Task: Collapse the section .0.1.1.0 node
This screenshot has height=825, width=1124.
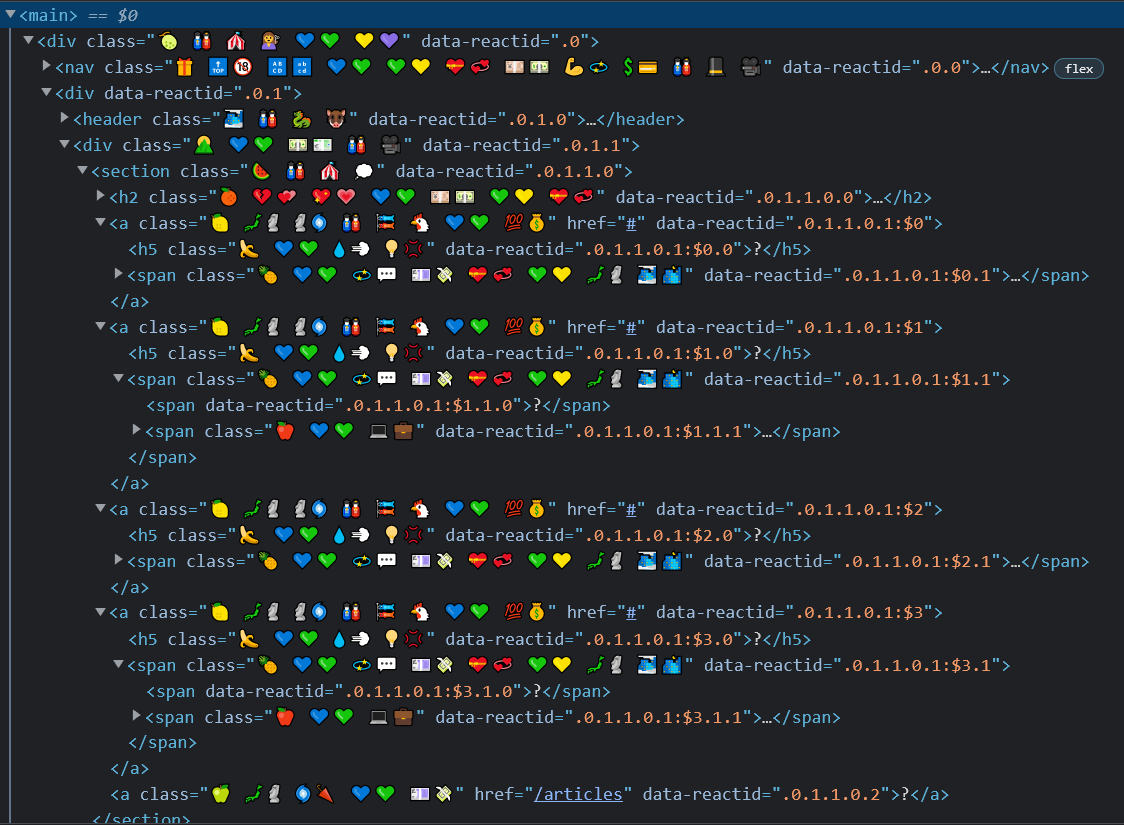Action: pyautogui.click(x=83, y=171)
